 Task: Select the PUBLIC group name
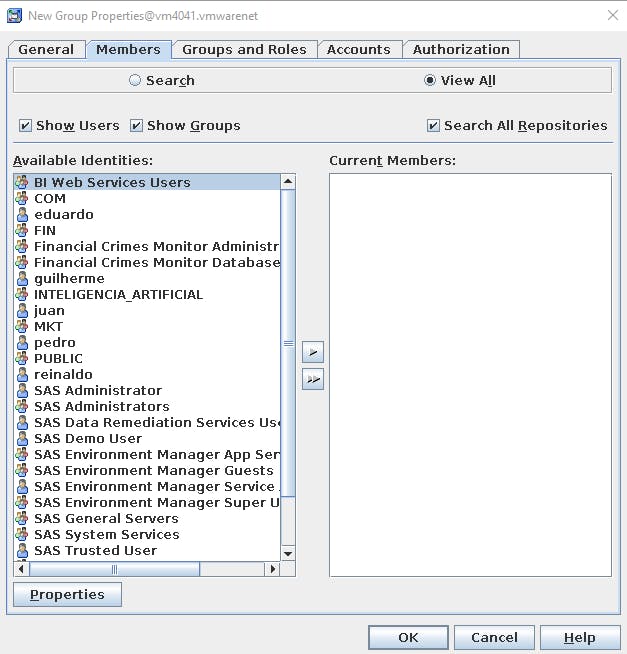click(x=58, y=358)
